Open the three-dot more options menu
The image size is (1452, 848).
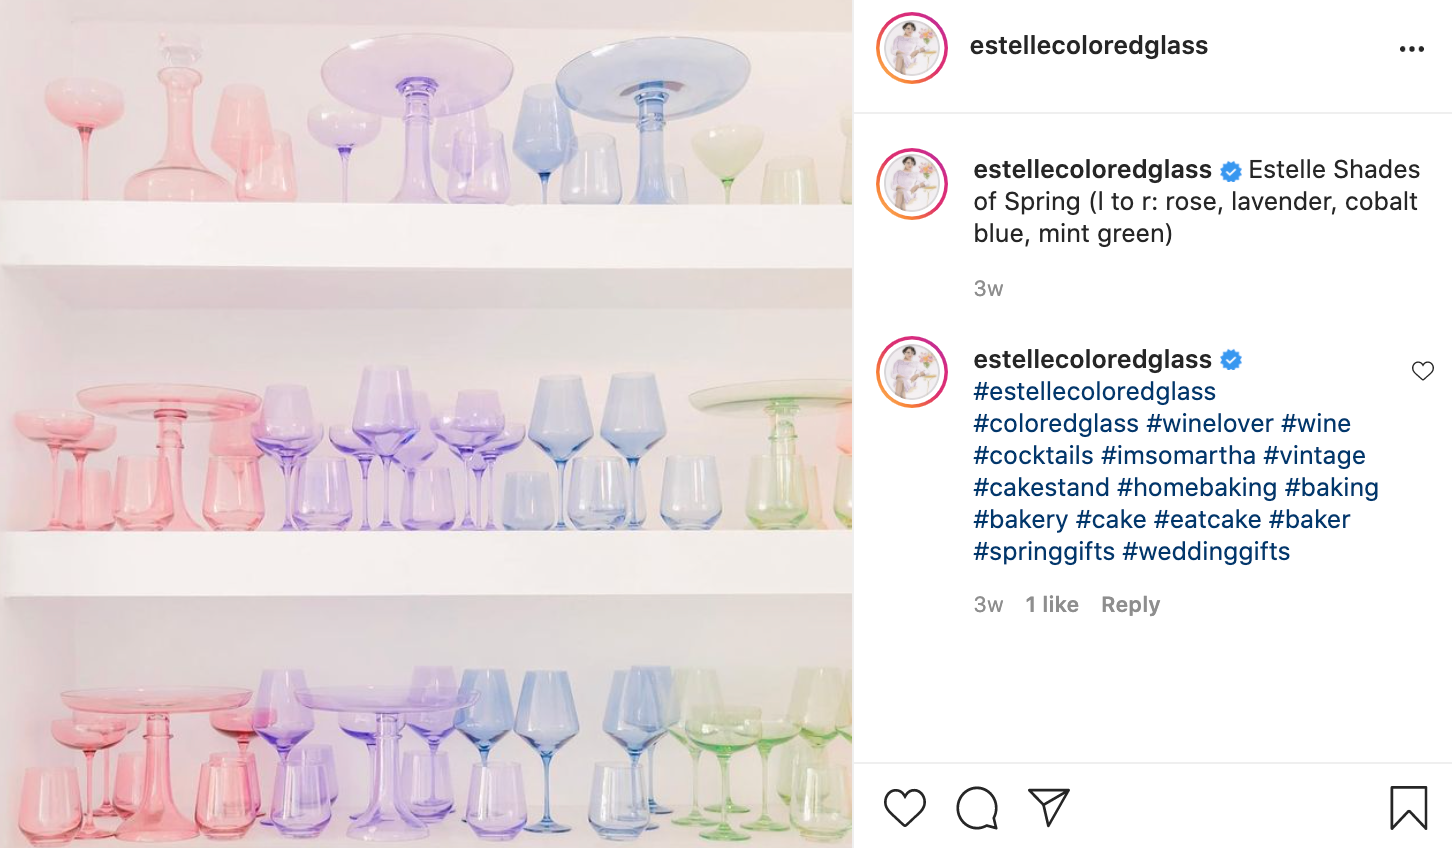pos(1412,49)
